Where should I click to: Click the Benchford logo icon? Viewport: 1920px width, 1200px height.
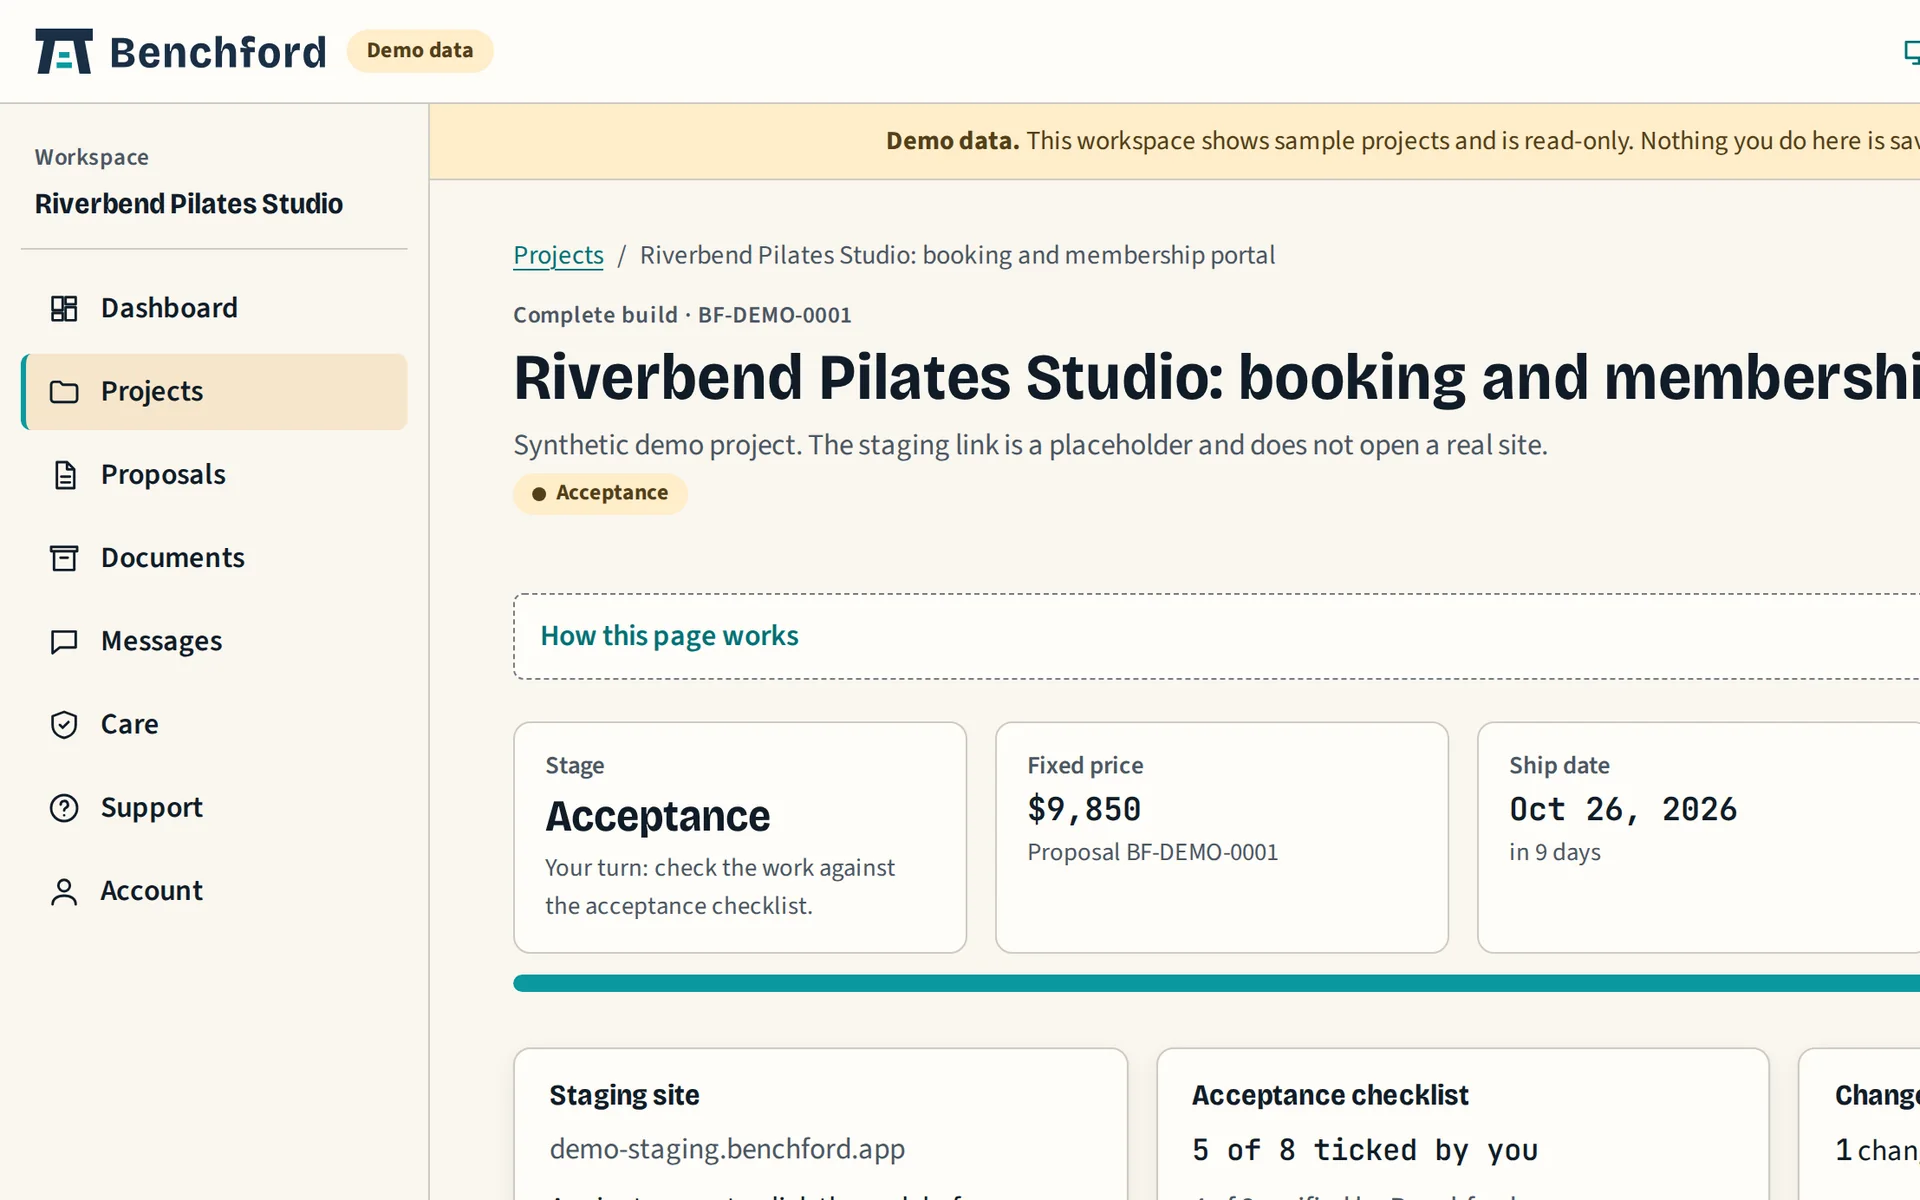click(x=63, y=51)
